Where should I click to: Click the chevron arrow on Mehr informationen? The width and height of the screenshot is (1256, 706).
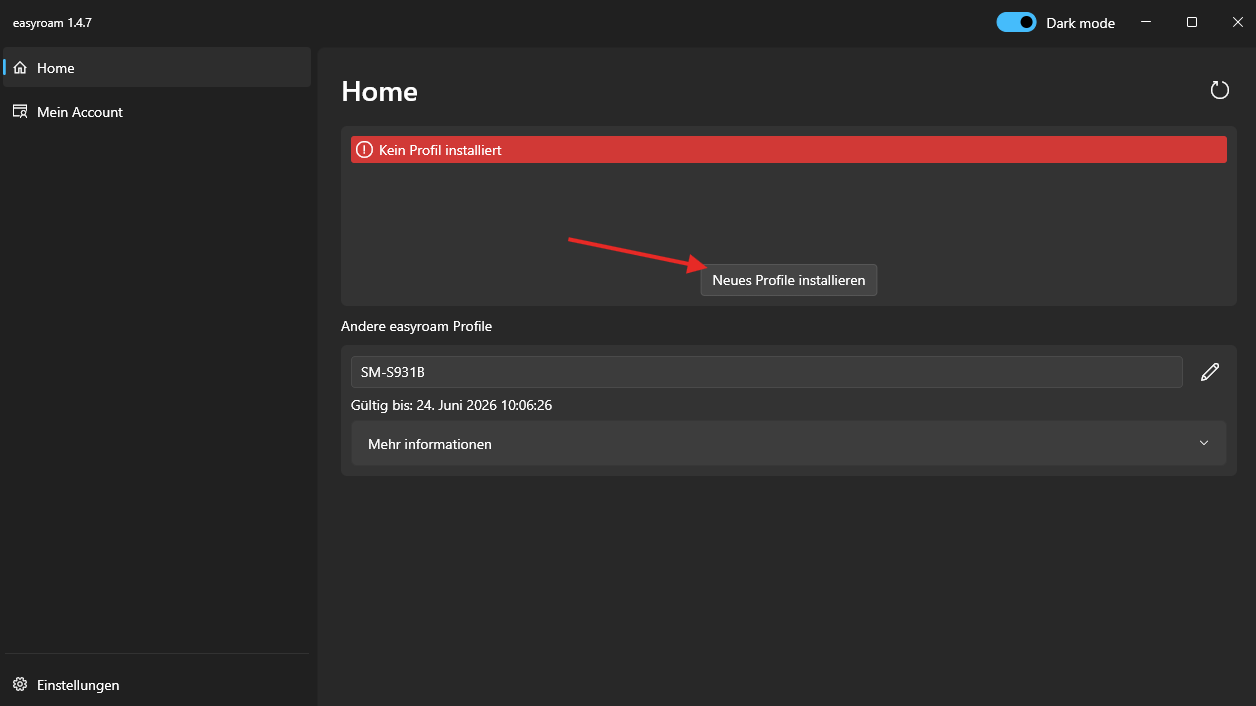click(x=1204, y=443)
